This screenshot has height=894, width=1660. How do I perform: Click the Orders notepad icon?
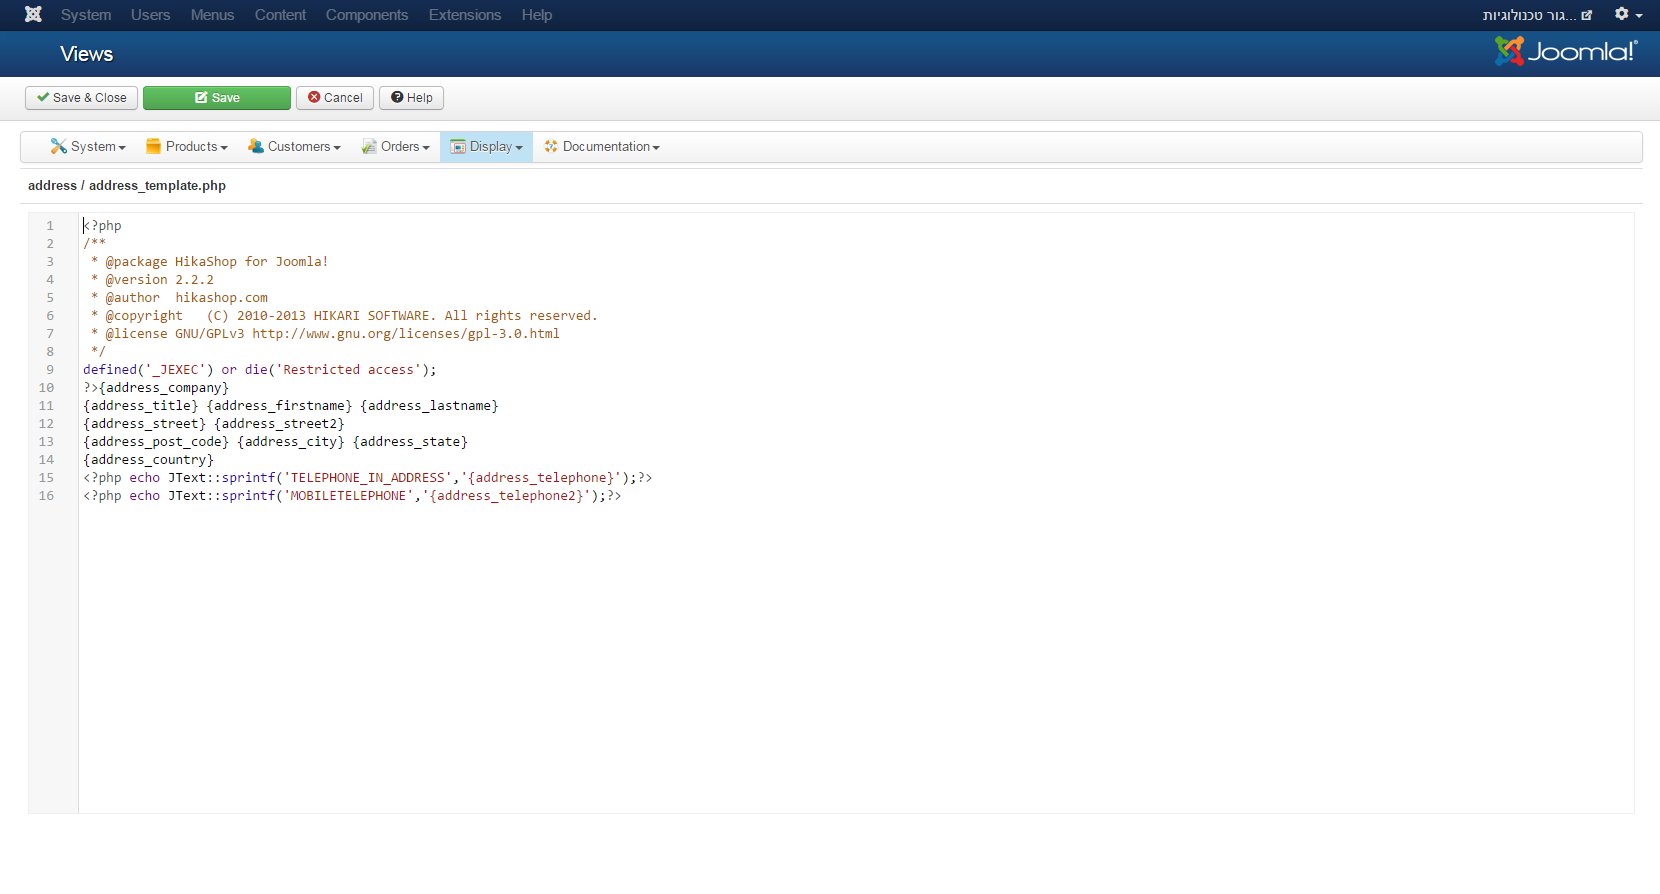pyautogui.click(x=369, y=146)
